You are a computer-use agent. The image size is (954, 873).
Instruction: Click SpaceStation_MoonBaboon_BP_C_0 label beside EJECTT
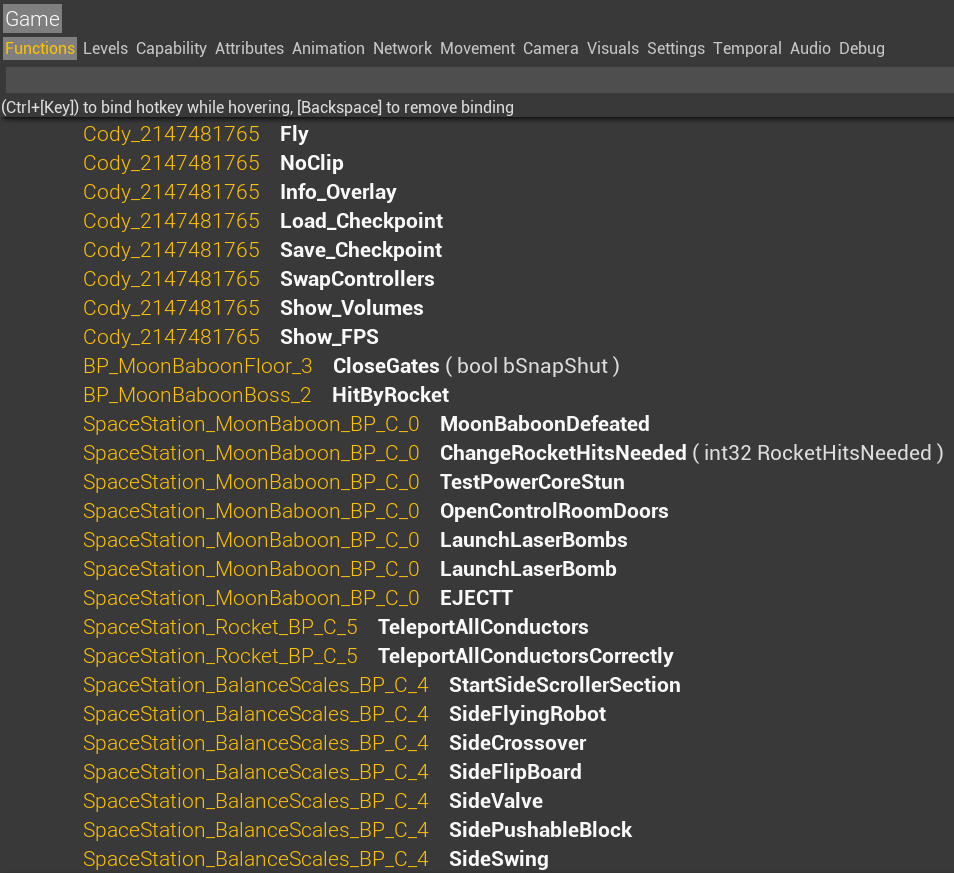click(x=251, y=598)
